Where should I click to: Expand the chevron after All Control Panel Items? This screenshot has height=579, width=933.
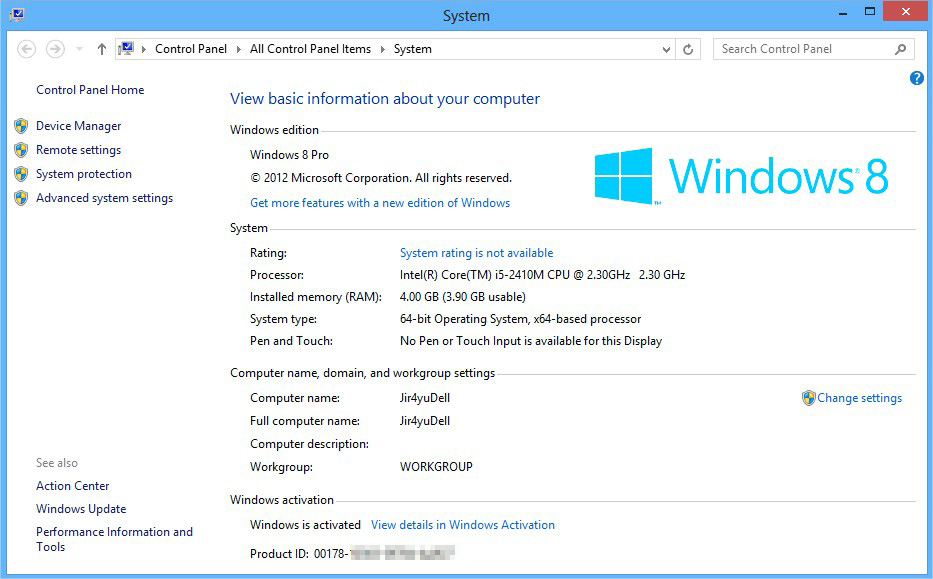[382, 49]
